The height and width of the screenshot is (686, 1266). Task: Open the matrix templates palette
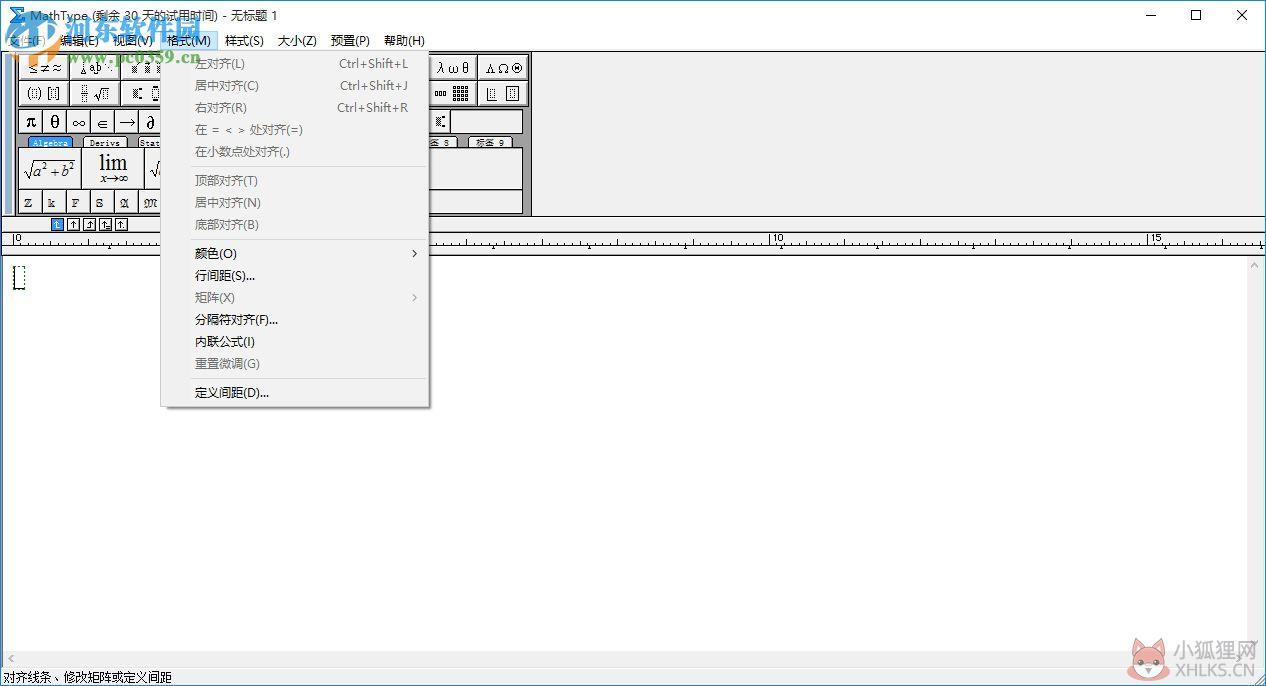pyautogui.click(x=453, y=93)
